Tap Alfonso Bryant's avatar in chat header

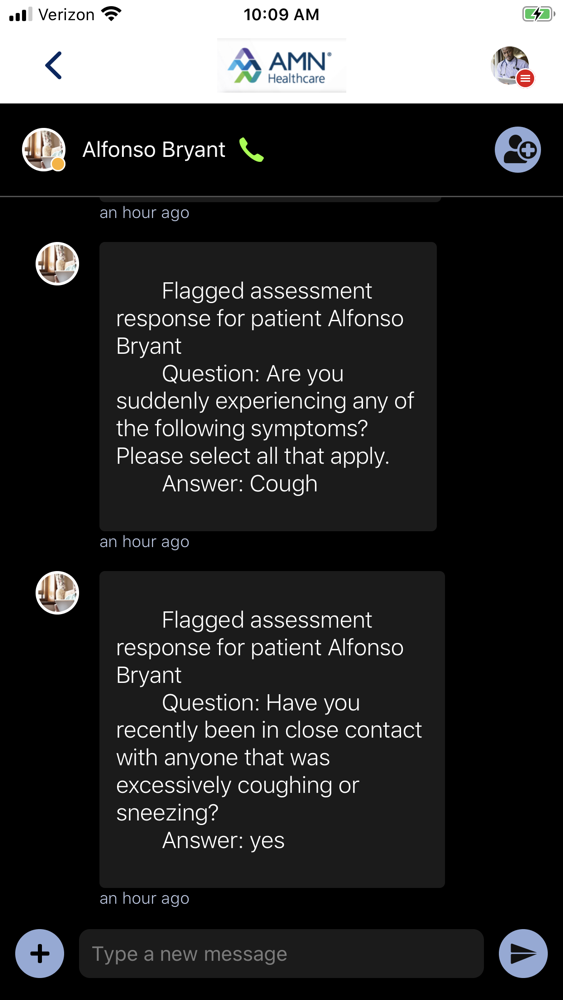[44, 150]
